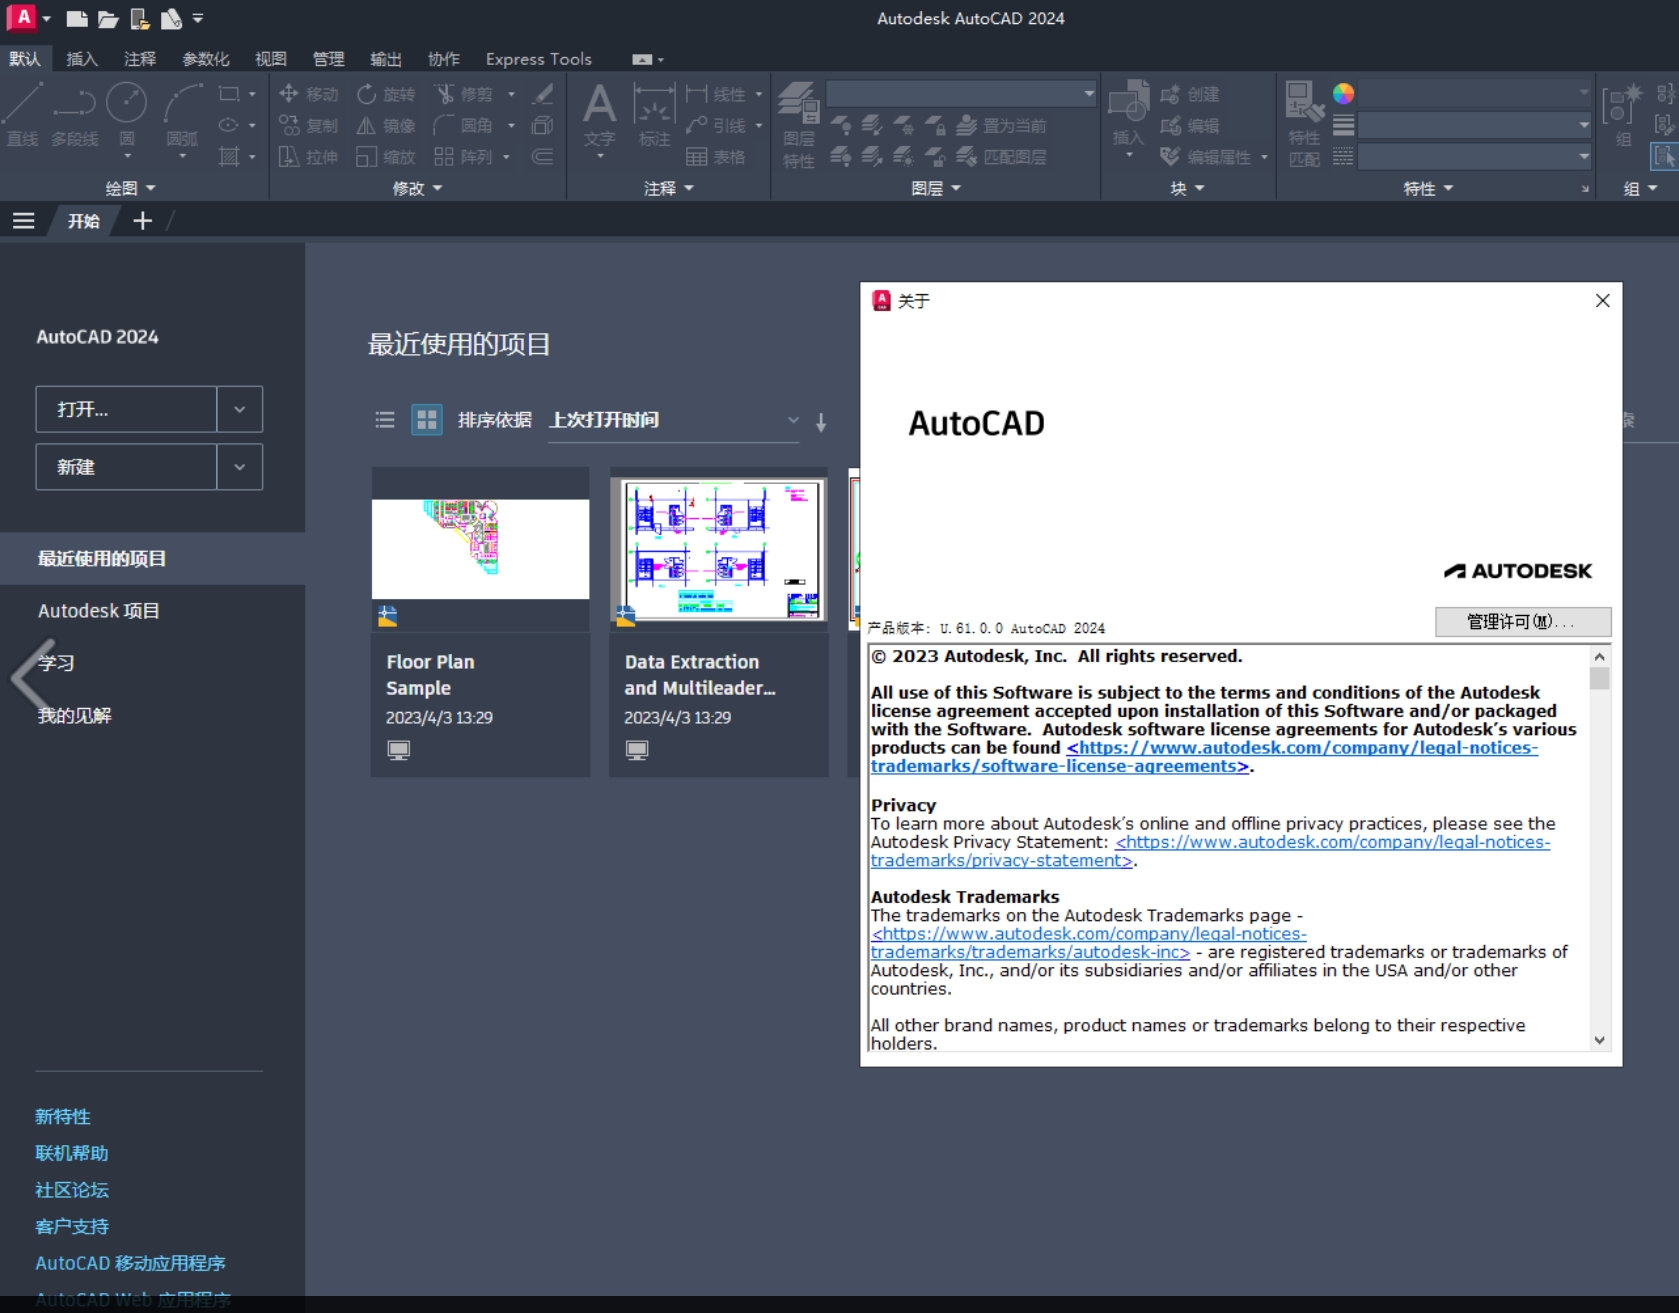This screenshot has width=1679, height=1313.
Task: Click the Scale (缩放) tool
Action: (386, 157)
